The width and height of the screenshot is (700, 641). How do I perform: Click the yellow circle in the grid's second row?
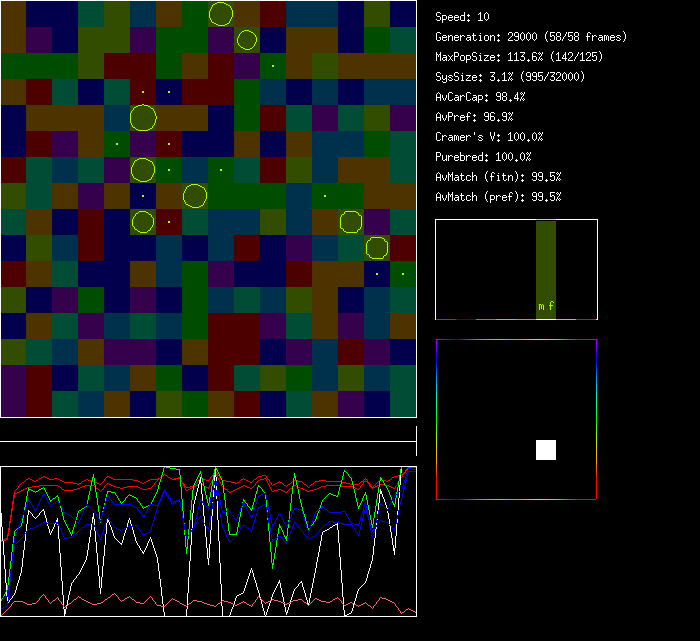click(x=247, y=40)
